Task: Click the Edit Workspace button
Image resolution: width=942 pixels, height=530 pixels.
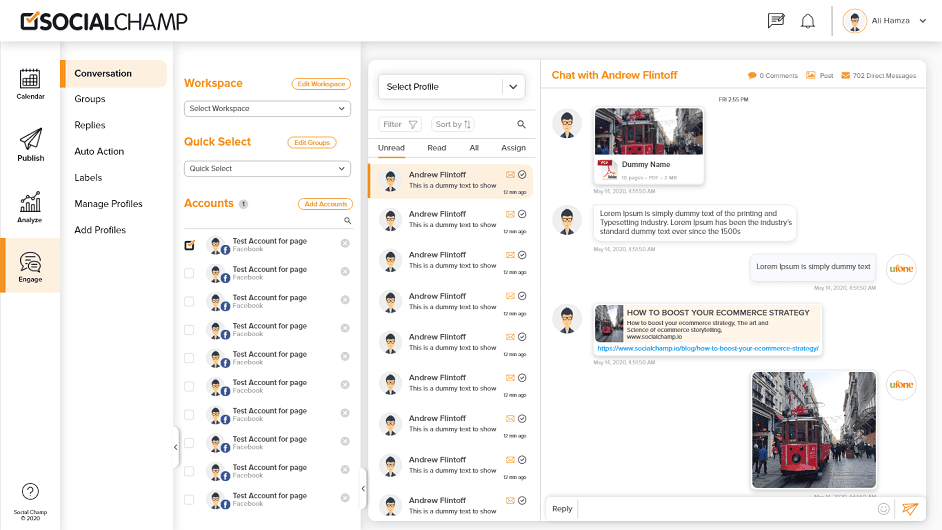Action: point(321,84)
